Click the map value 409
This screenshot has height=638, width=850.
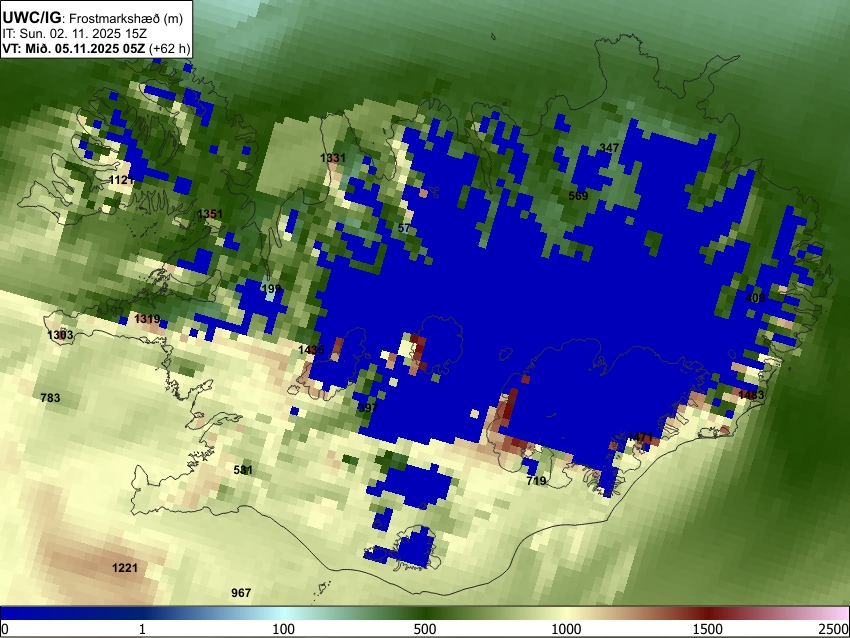point(755,298)
